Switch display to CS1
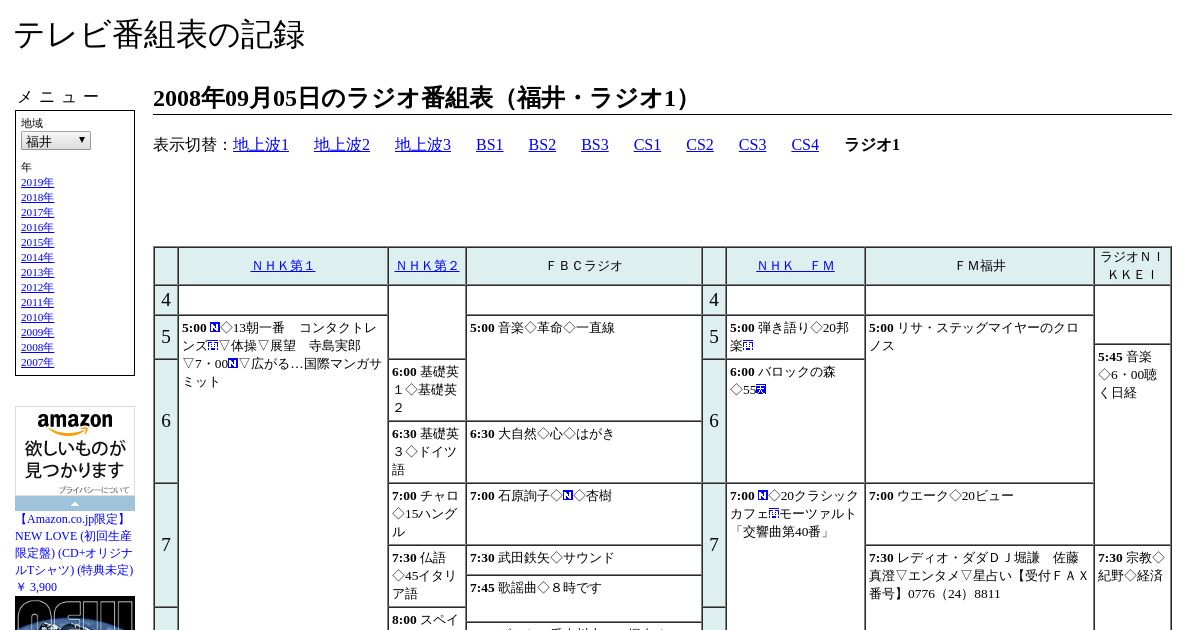Image resolution: width=1200 pixels, height=630 pixels. point(647,145)
